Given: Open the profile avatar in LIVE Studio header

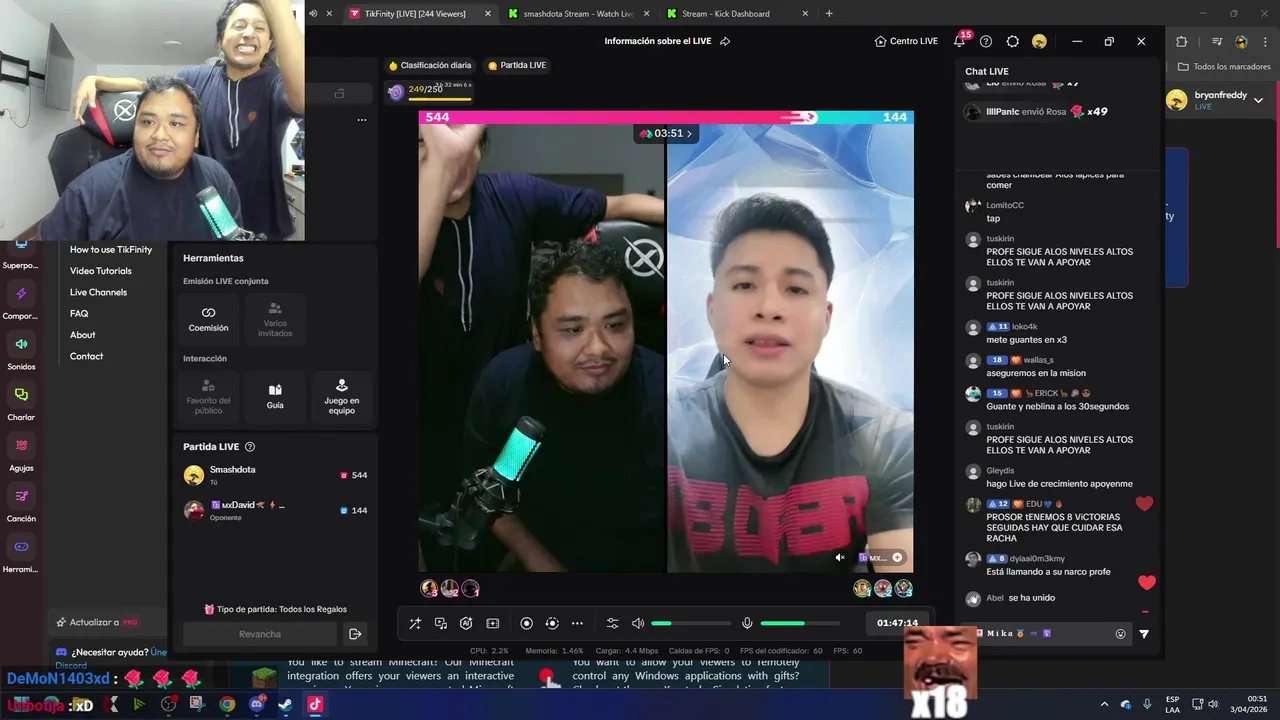Looking at the screenshot, I should (1039, 41).
